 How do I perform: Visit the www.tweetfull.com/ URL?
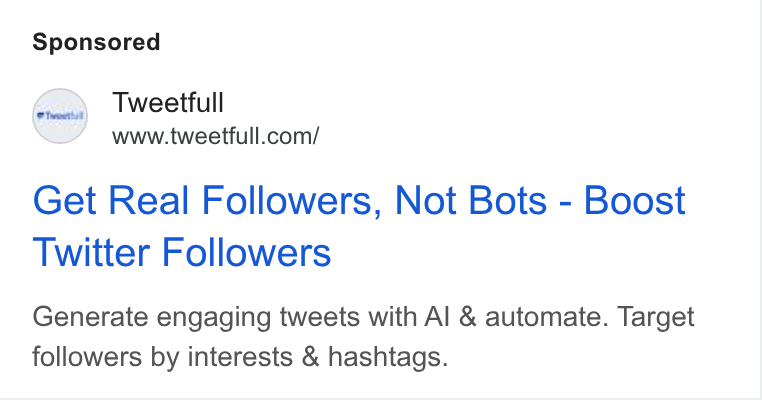tap(215, 136)
